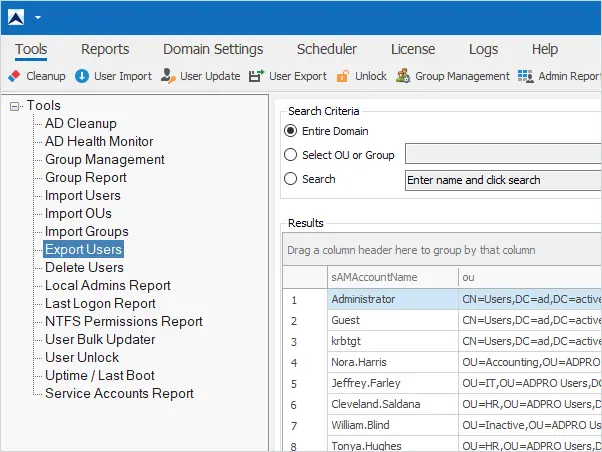Viewport: 602px width, 452px height.
Task: Select the Nora.Harris cell
Action: [x=393, y=362]
